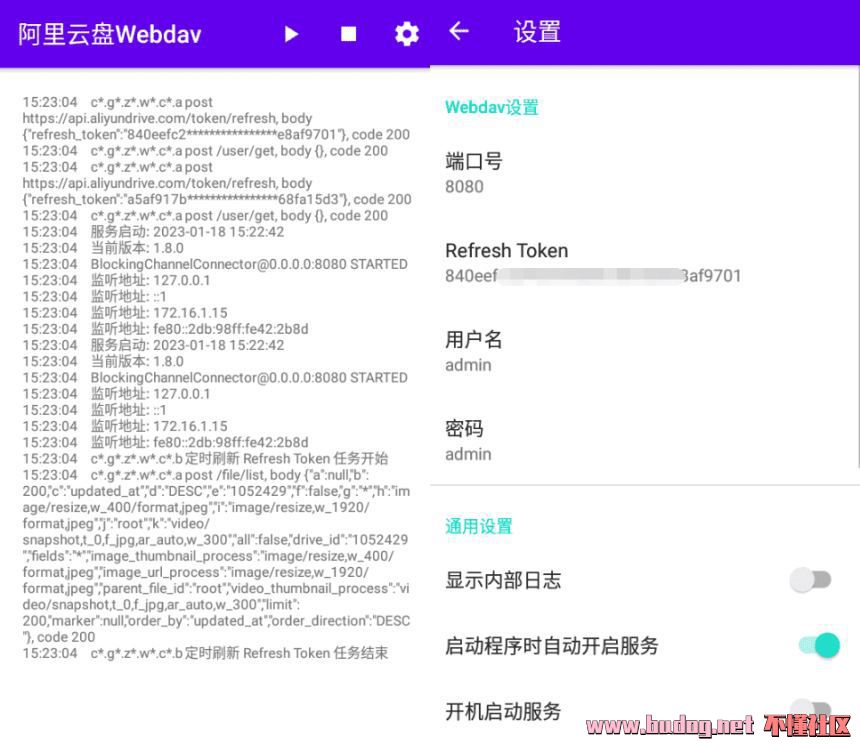
Task: Click the 8080 port value
Action: [x=464, y=186]
